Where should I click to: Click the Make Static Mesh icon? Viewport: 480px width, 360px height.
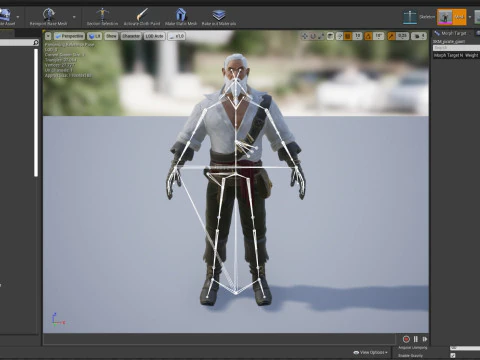pyautogui.click(x=181, y=15)
